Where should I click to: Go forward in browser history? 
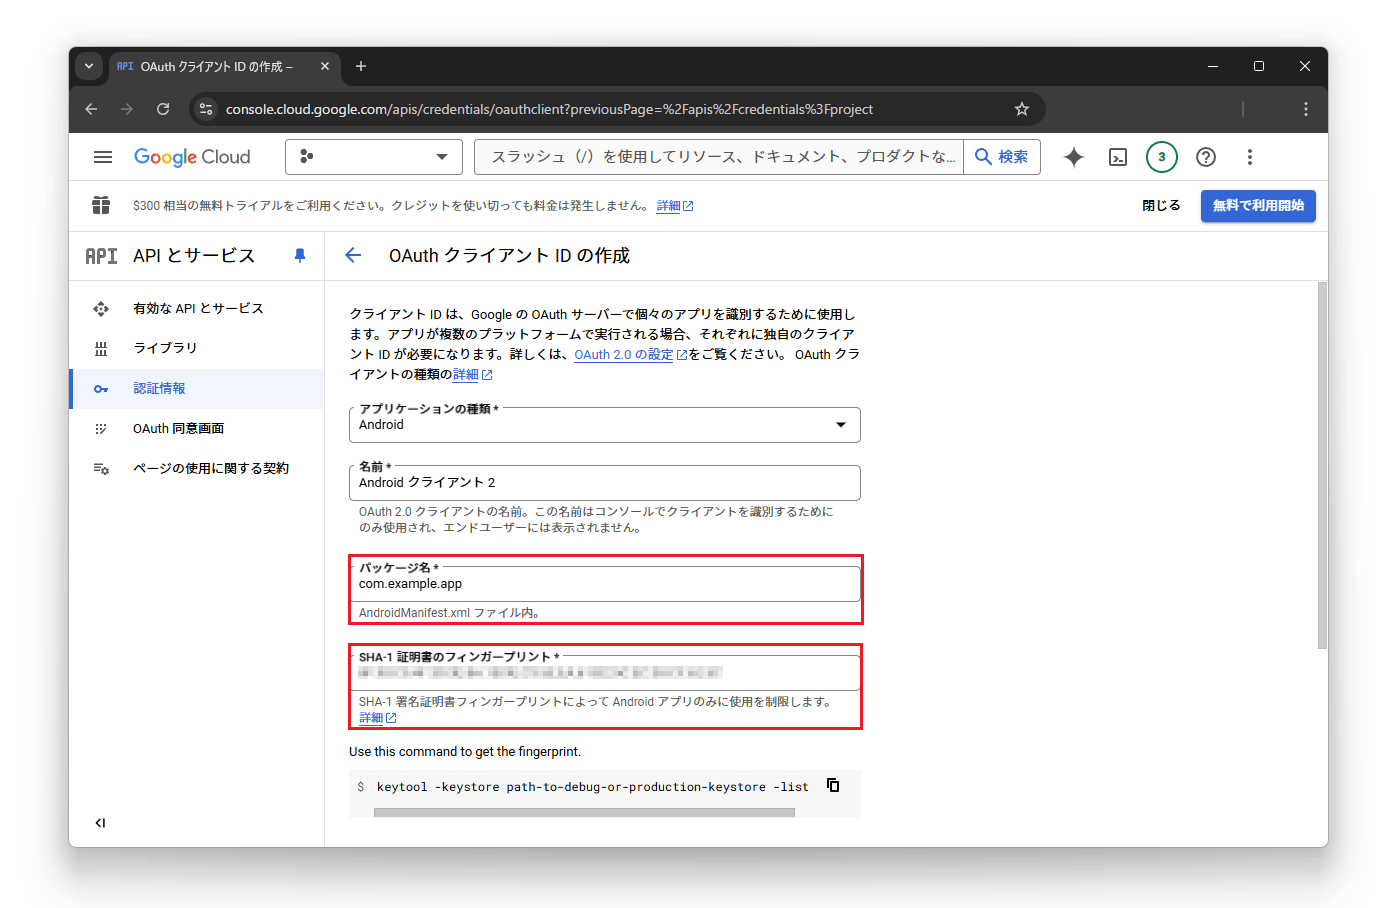click(x=127, y=109)
